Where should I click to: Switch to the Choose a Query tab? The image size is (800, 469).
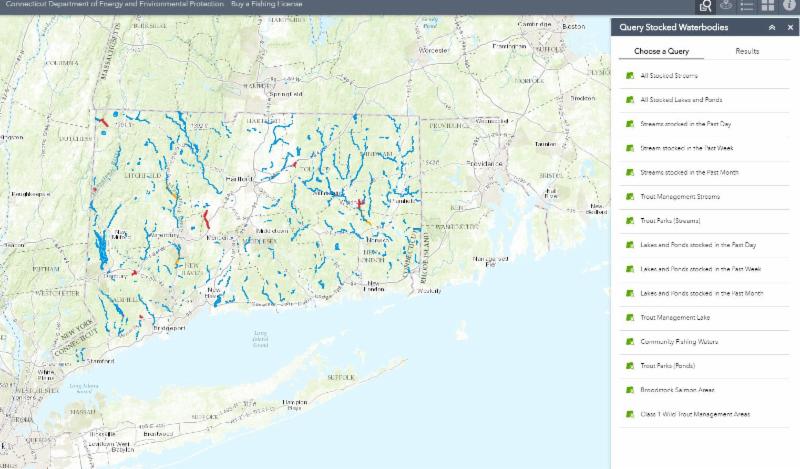[x=661, y=51]
